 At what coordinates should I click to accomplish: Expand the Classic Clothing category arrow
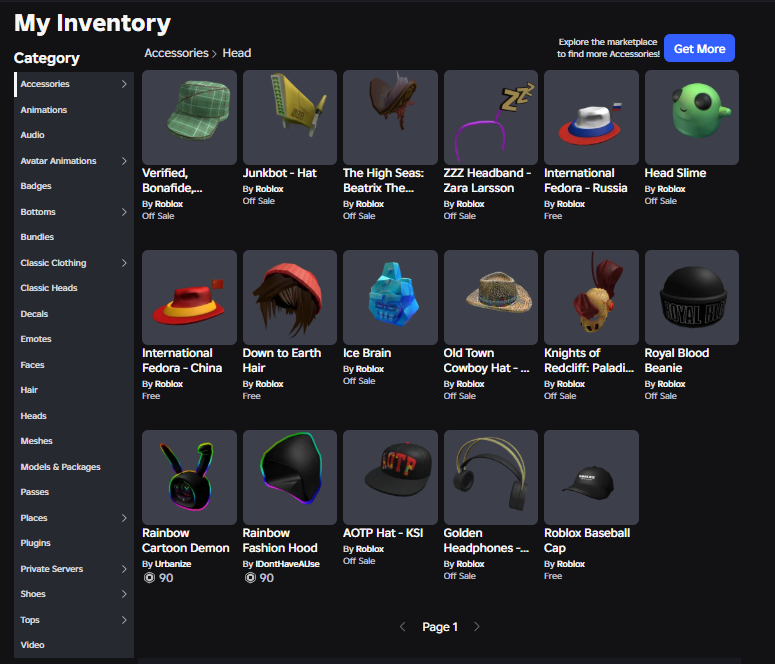[124, 263]
